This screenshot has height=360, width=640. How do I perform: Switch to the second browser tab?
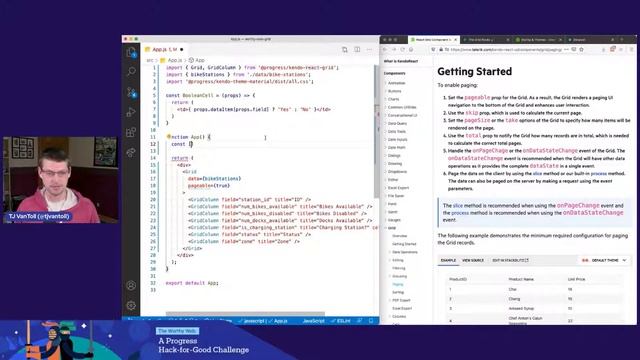click(486, 40)
